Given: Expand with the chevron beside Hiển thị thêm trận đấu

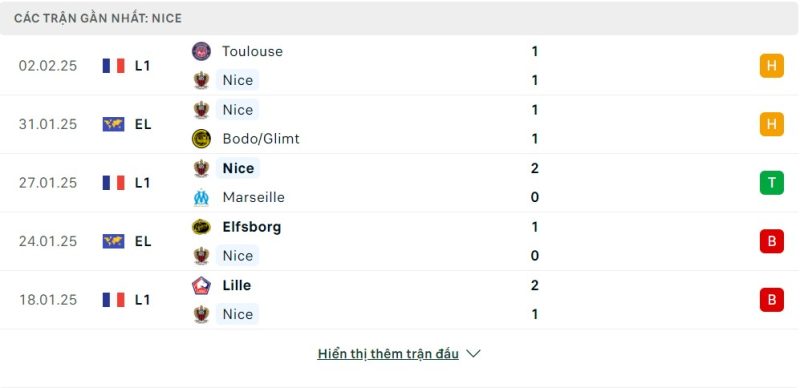Looking at the screenshot, I should [473, 354].
